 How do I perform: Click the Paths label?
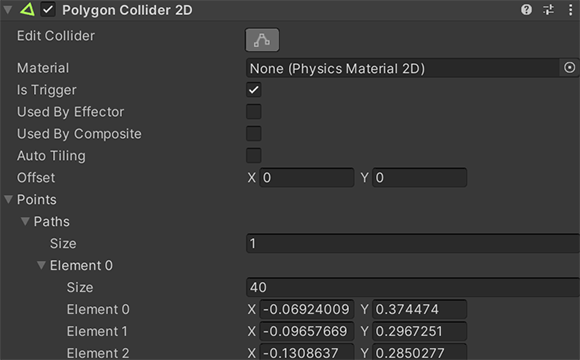(x=51, y=222)
